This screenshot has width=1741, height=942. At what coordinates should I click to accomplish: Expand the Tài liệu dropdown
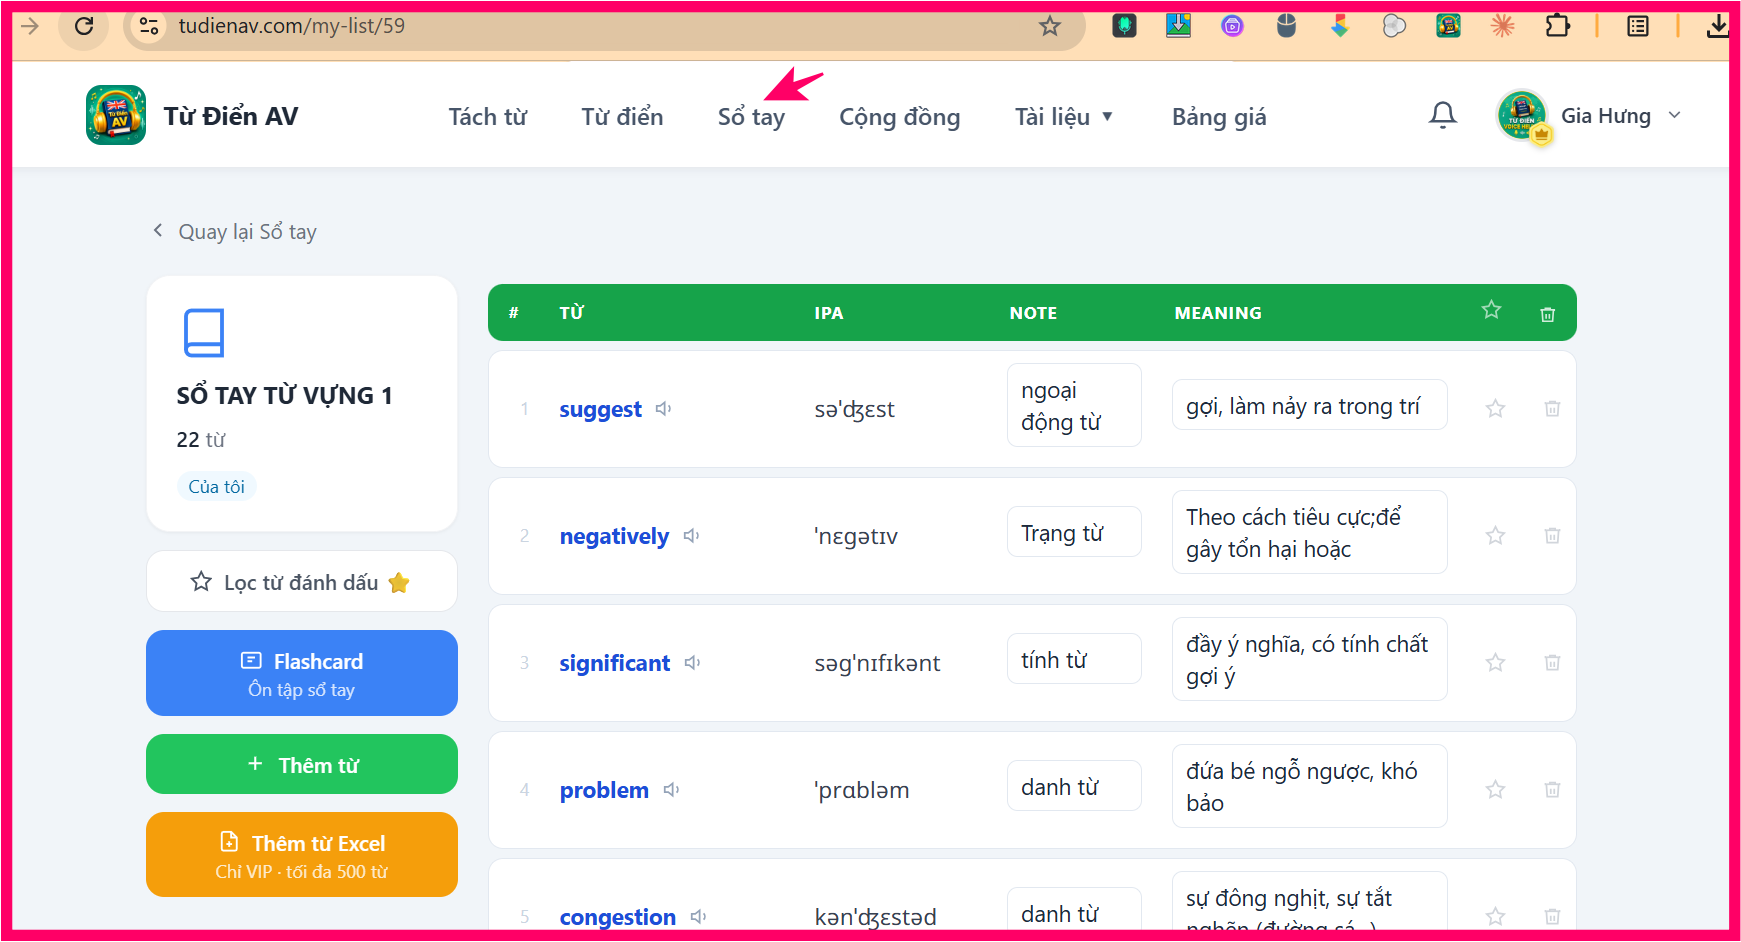click(1064, 117)
